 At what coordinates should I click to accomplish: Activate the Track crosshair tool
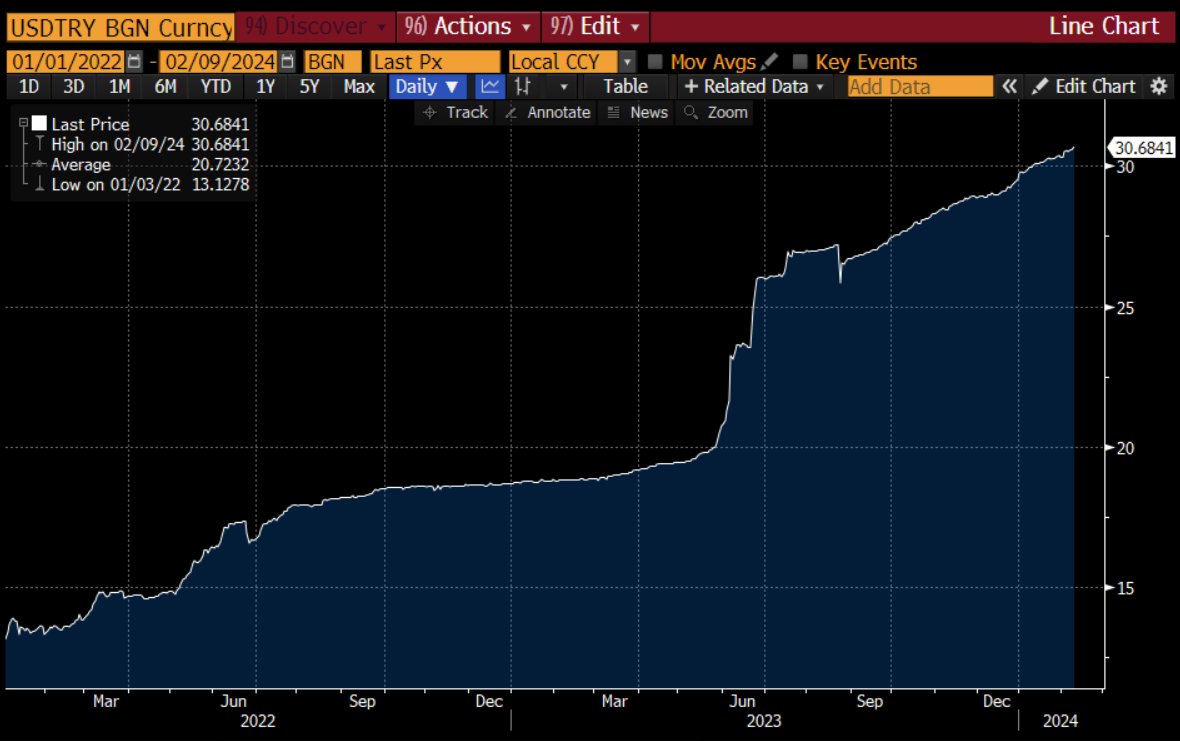click(x=455, y=112)
